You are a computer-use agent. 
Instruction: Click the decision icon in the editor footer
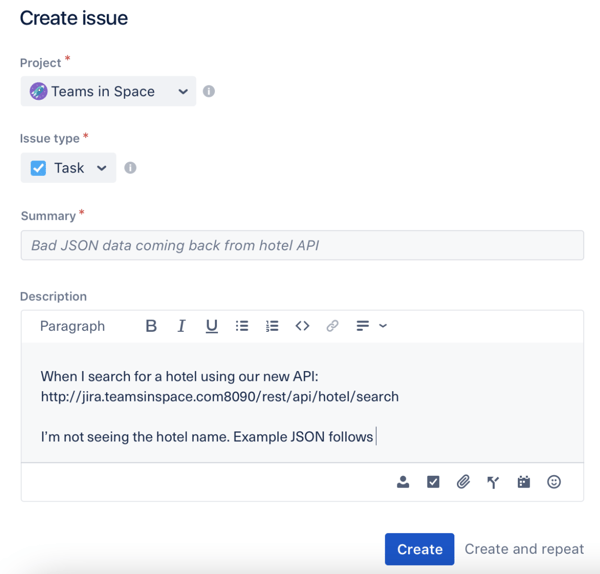point(493,482)
